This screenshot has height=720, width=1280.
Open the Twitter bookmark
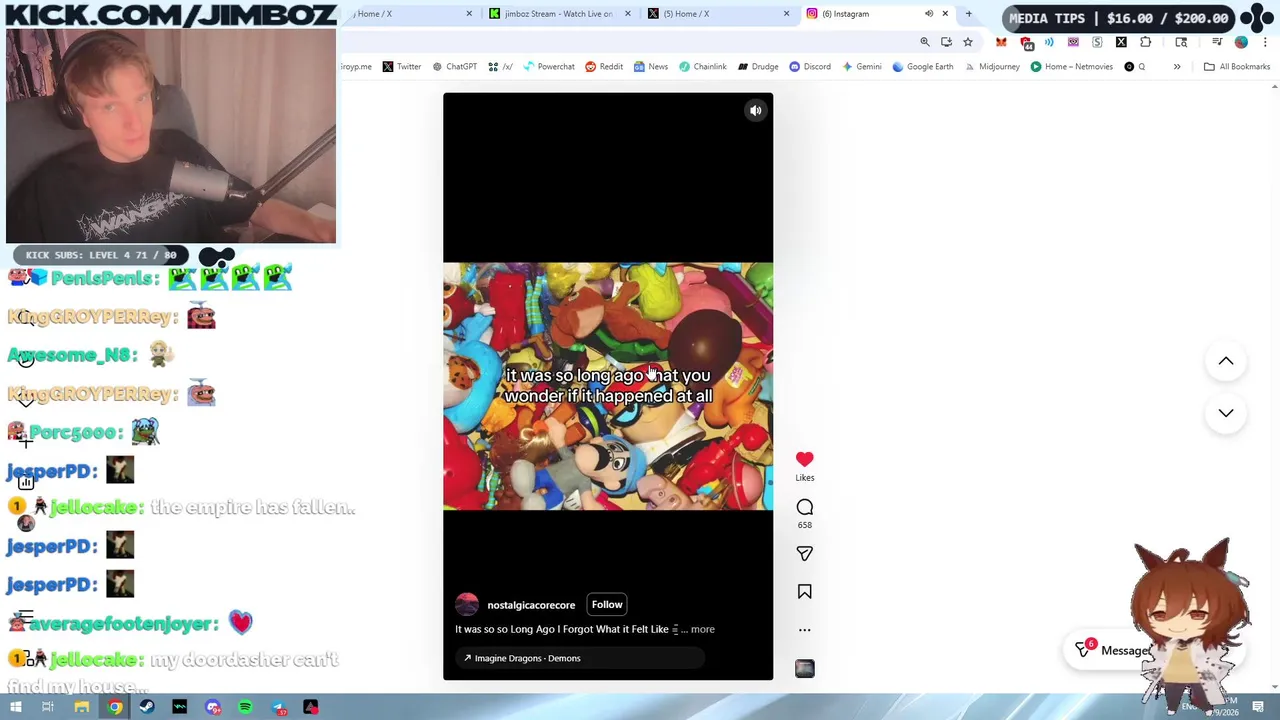coord(401,67)
